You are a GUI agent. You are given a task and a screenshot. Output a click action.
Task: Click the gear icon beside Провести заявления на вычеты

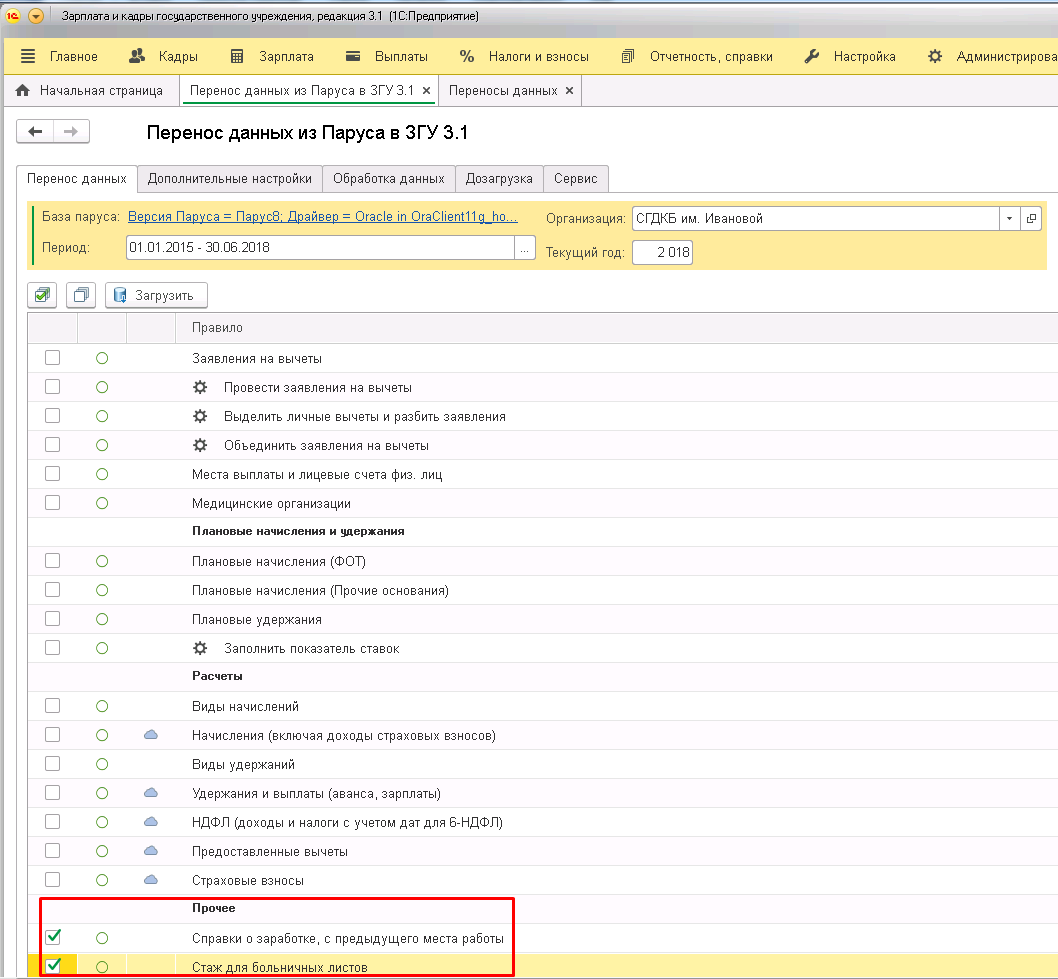tap(200, 387)
